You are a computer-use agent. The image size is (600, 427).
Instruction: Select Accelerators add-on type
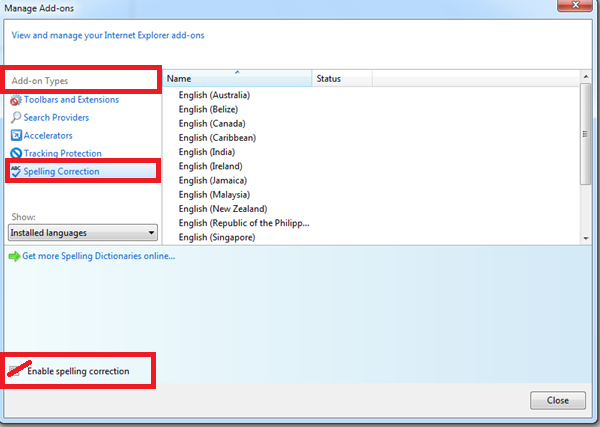pyautogui.click(x=48, y=135)
